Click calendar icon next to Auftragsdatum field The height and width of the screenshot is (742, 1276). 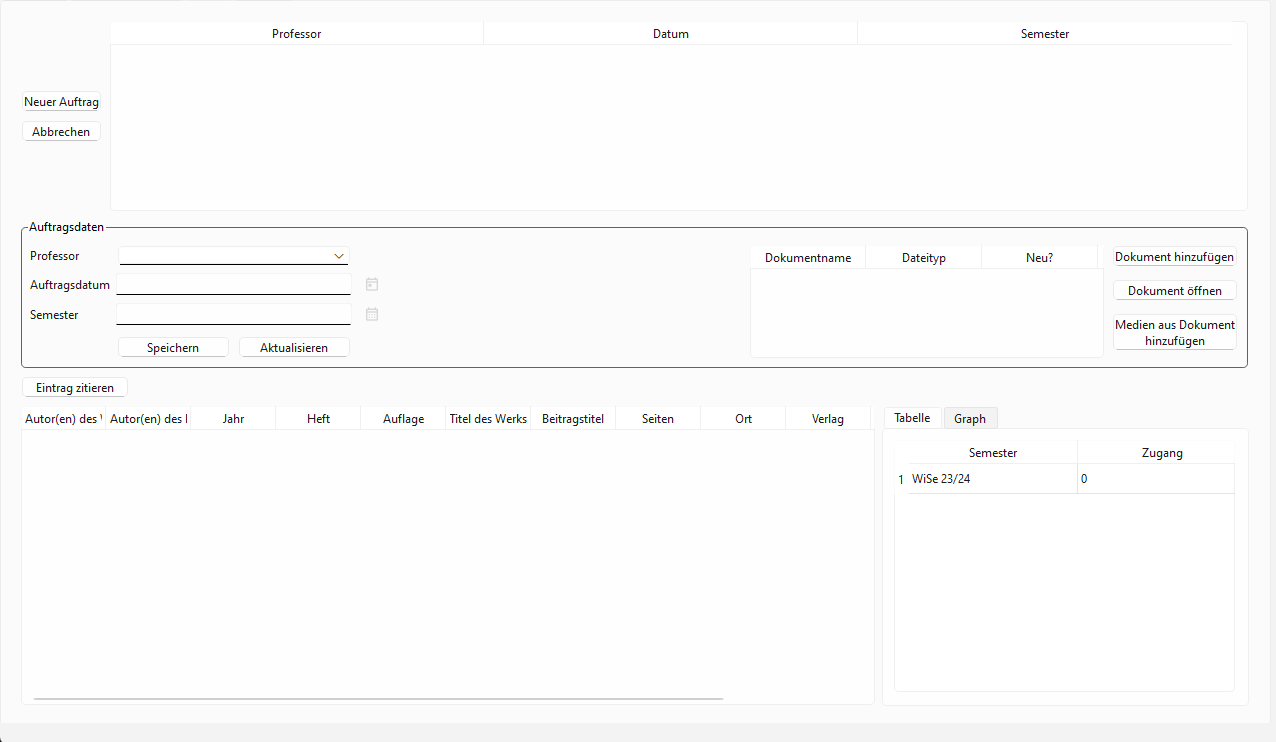pos(372,284)
